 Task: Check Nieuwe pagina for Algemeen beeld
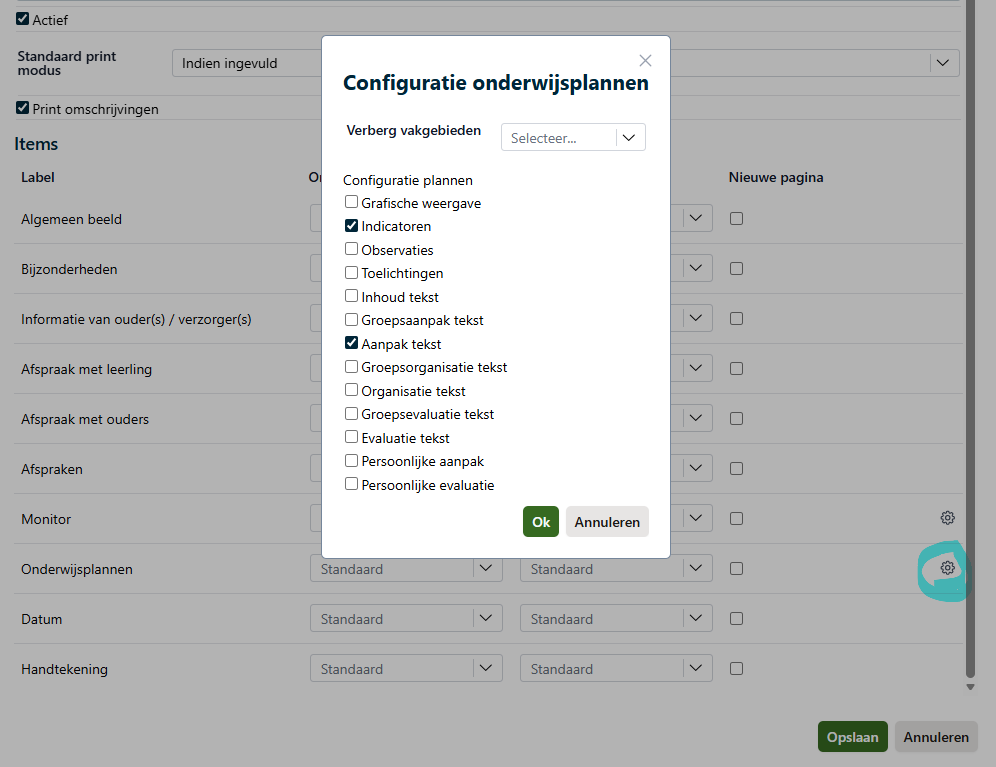coord(736,219)
